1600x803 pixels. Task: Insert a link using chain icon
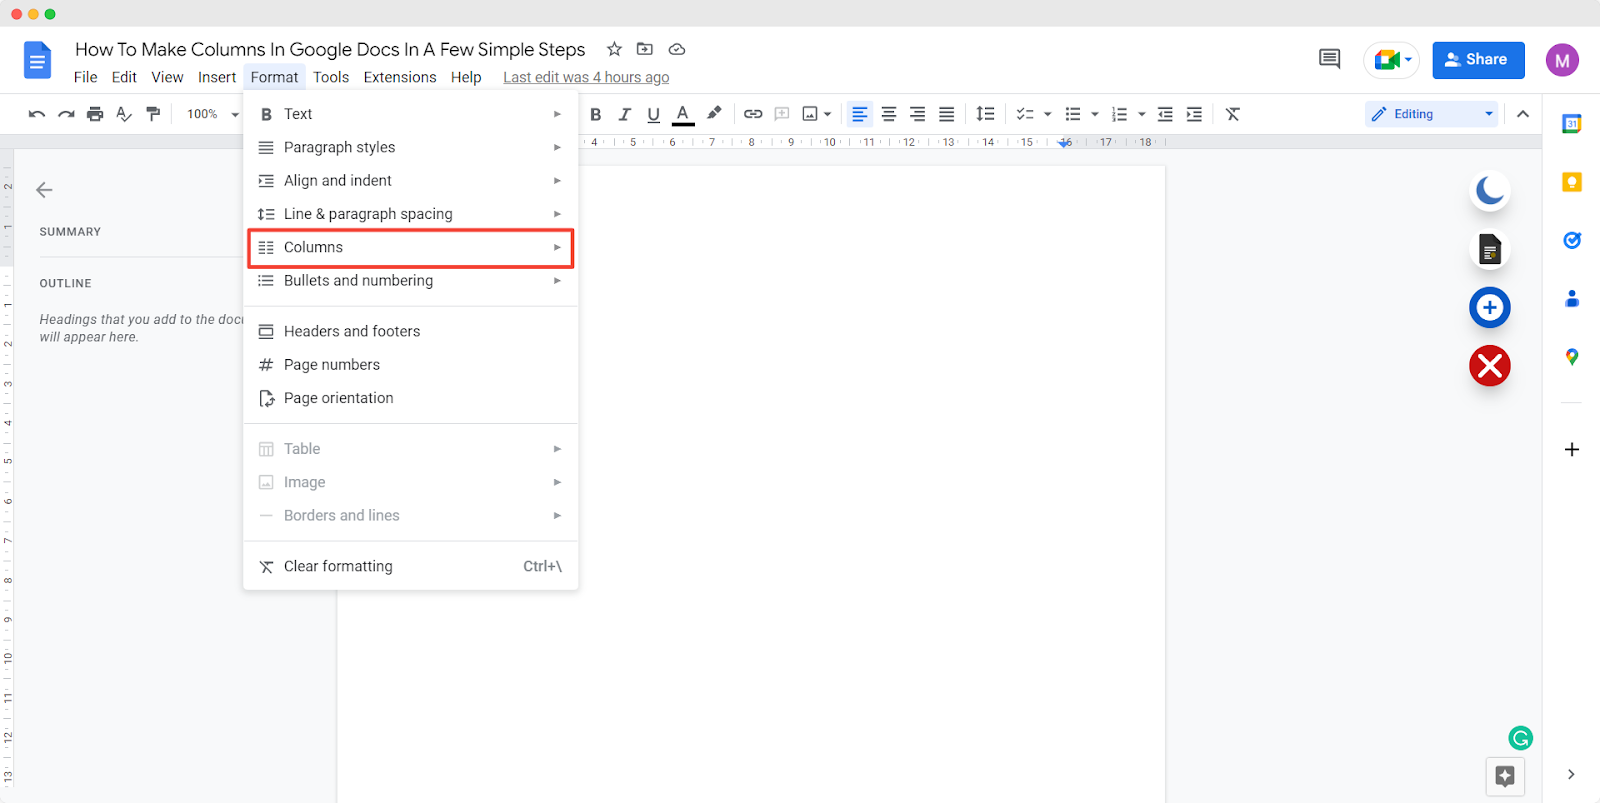pos(753,114)
